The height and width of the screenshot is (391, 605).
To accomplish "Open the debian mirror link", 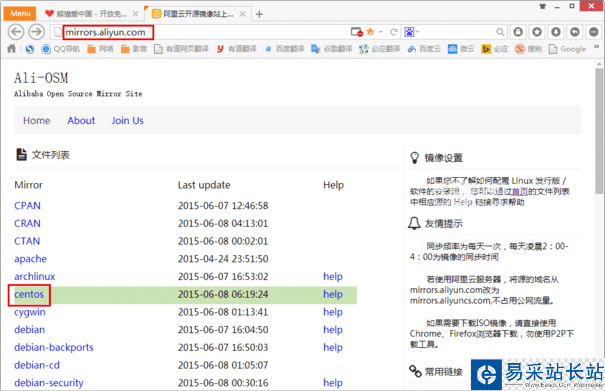I will coord(30,330).
